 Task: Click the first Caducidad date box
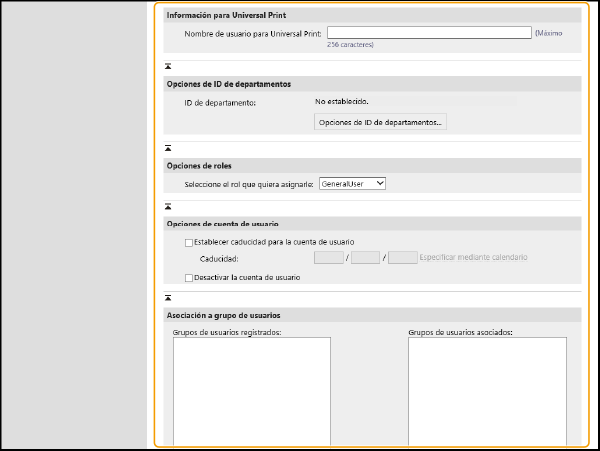[x=329, y=258]
